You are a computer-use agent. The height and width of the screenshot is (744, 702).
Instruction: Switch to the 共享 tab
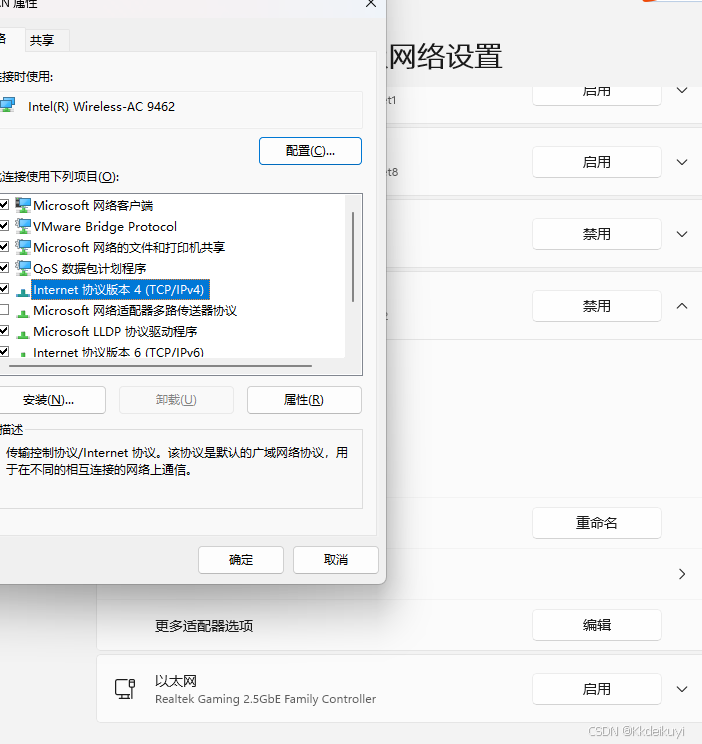click(x=42, y=40)
